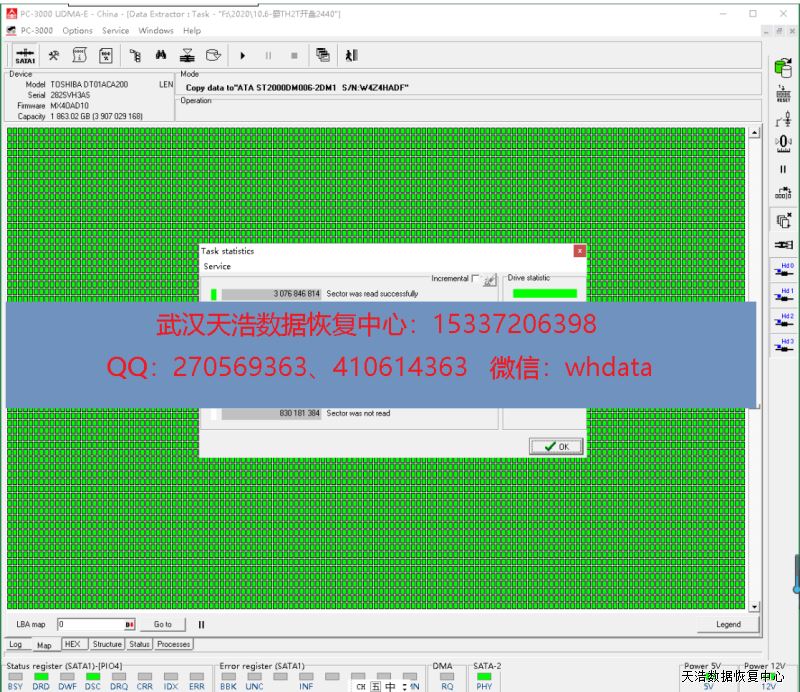Click the Legend button

coord(728,624)
